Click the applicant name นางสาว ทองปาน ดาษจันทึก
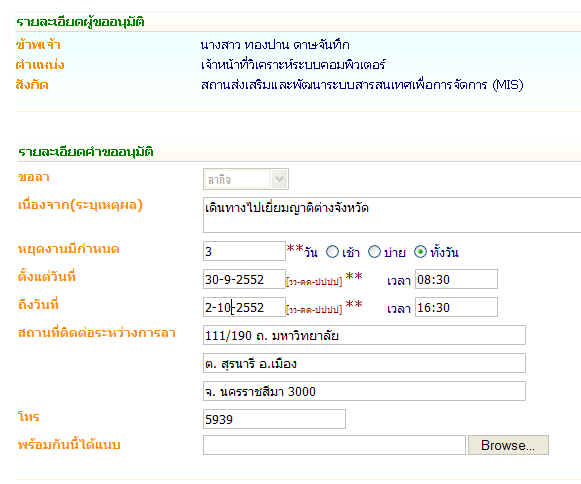 (x=275, y=45)
